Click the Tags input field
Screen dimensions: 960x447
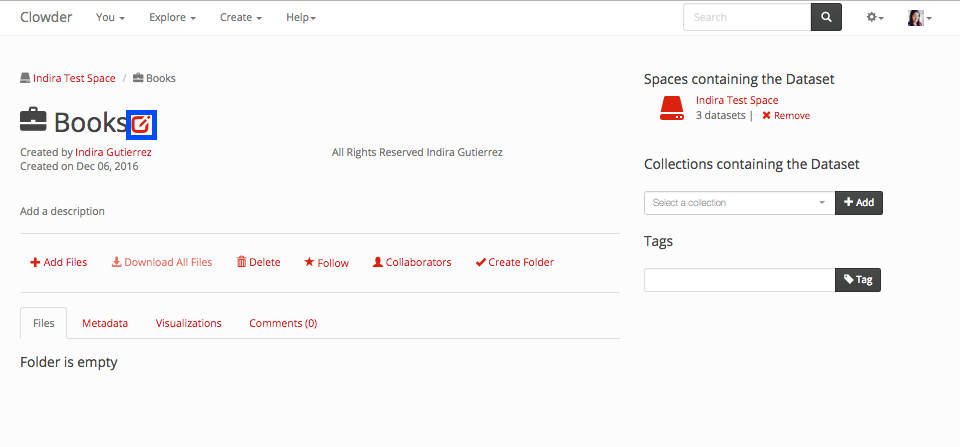[x=739, y=280]
